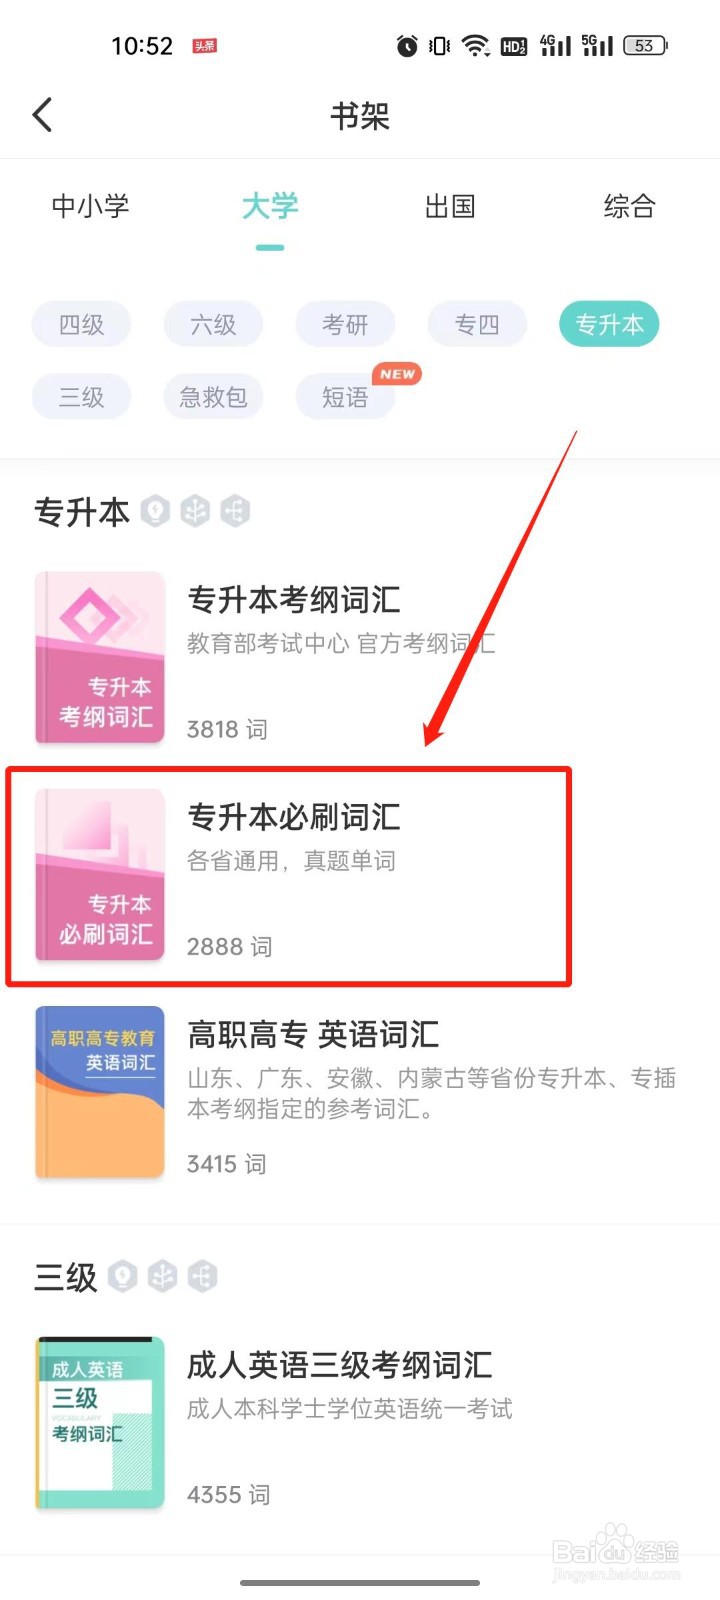Select the 四级 filter chip
This screenshot has width=720, height=1600.
pyautogui.click(x=82, y=324)
